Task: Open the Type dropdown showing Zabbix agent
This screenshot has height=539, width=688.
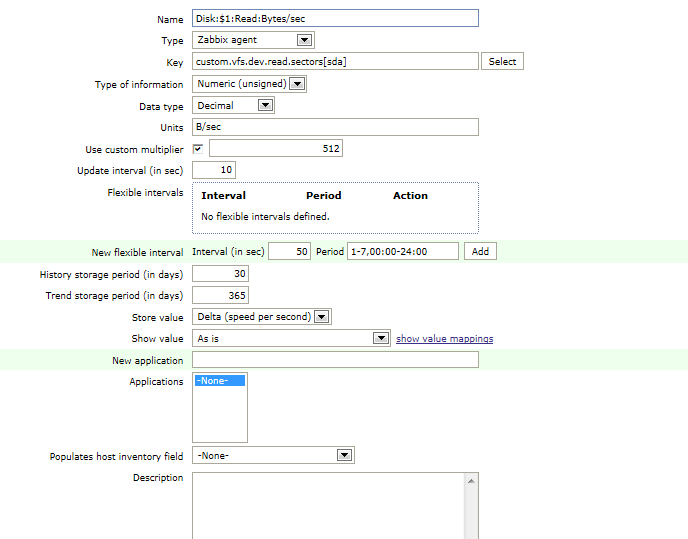Action: [253, 40]
